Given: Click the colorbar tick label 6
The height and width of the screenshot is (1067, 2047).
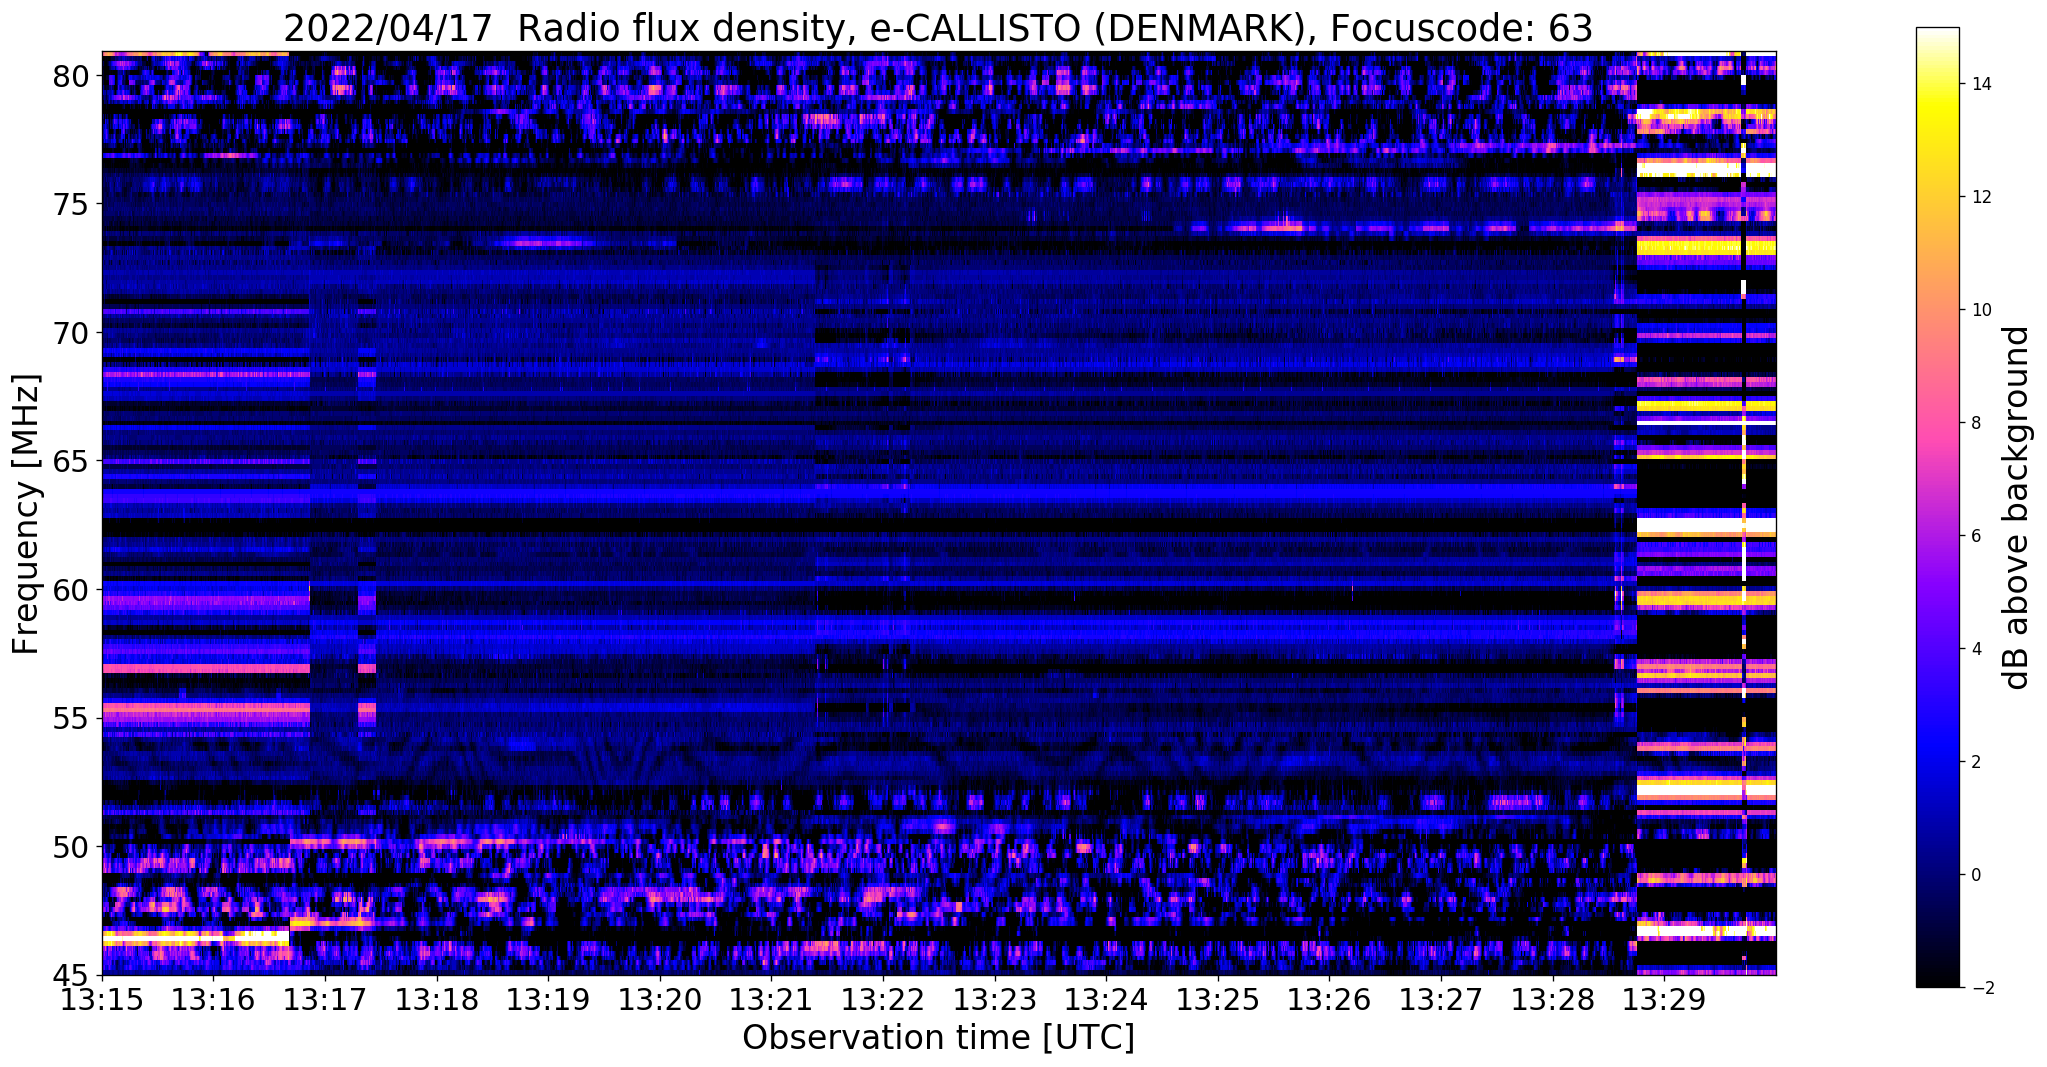Looking at the screenshot, I should 1975,536.
